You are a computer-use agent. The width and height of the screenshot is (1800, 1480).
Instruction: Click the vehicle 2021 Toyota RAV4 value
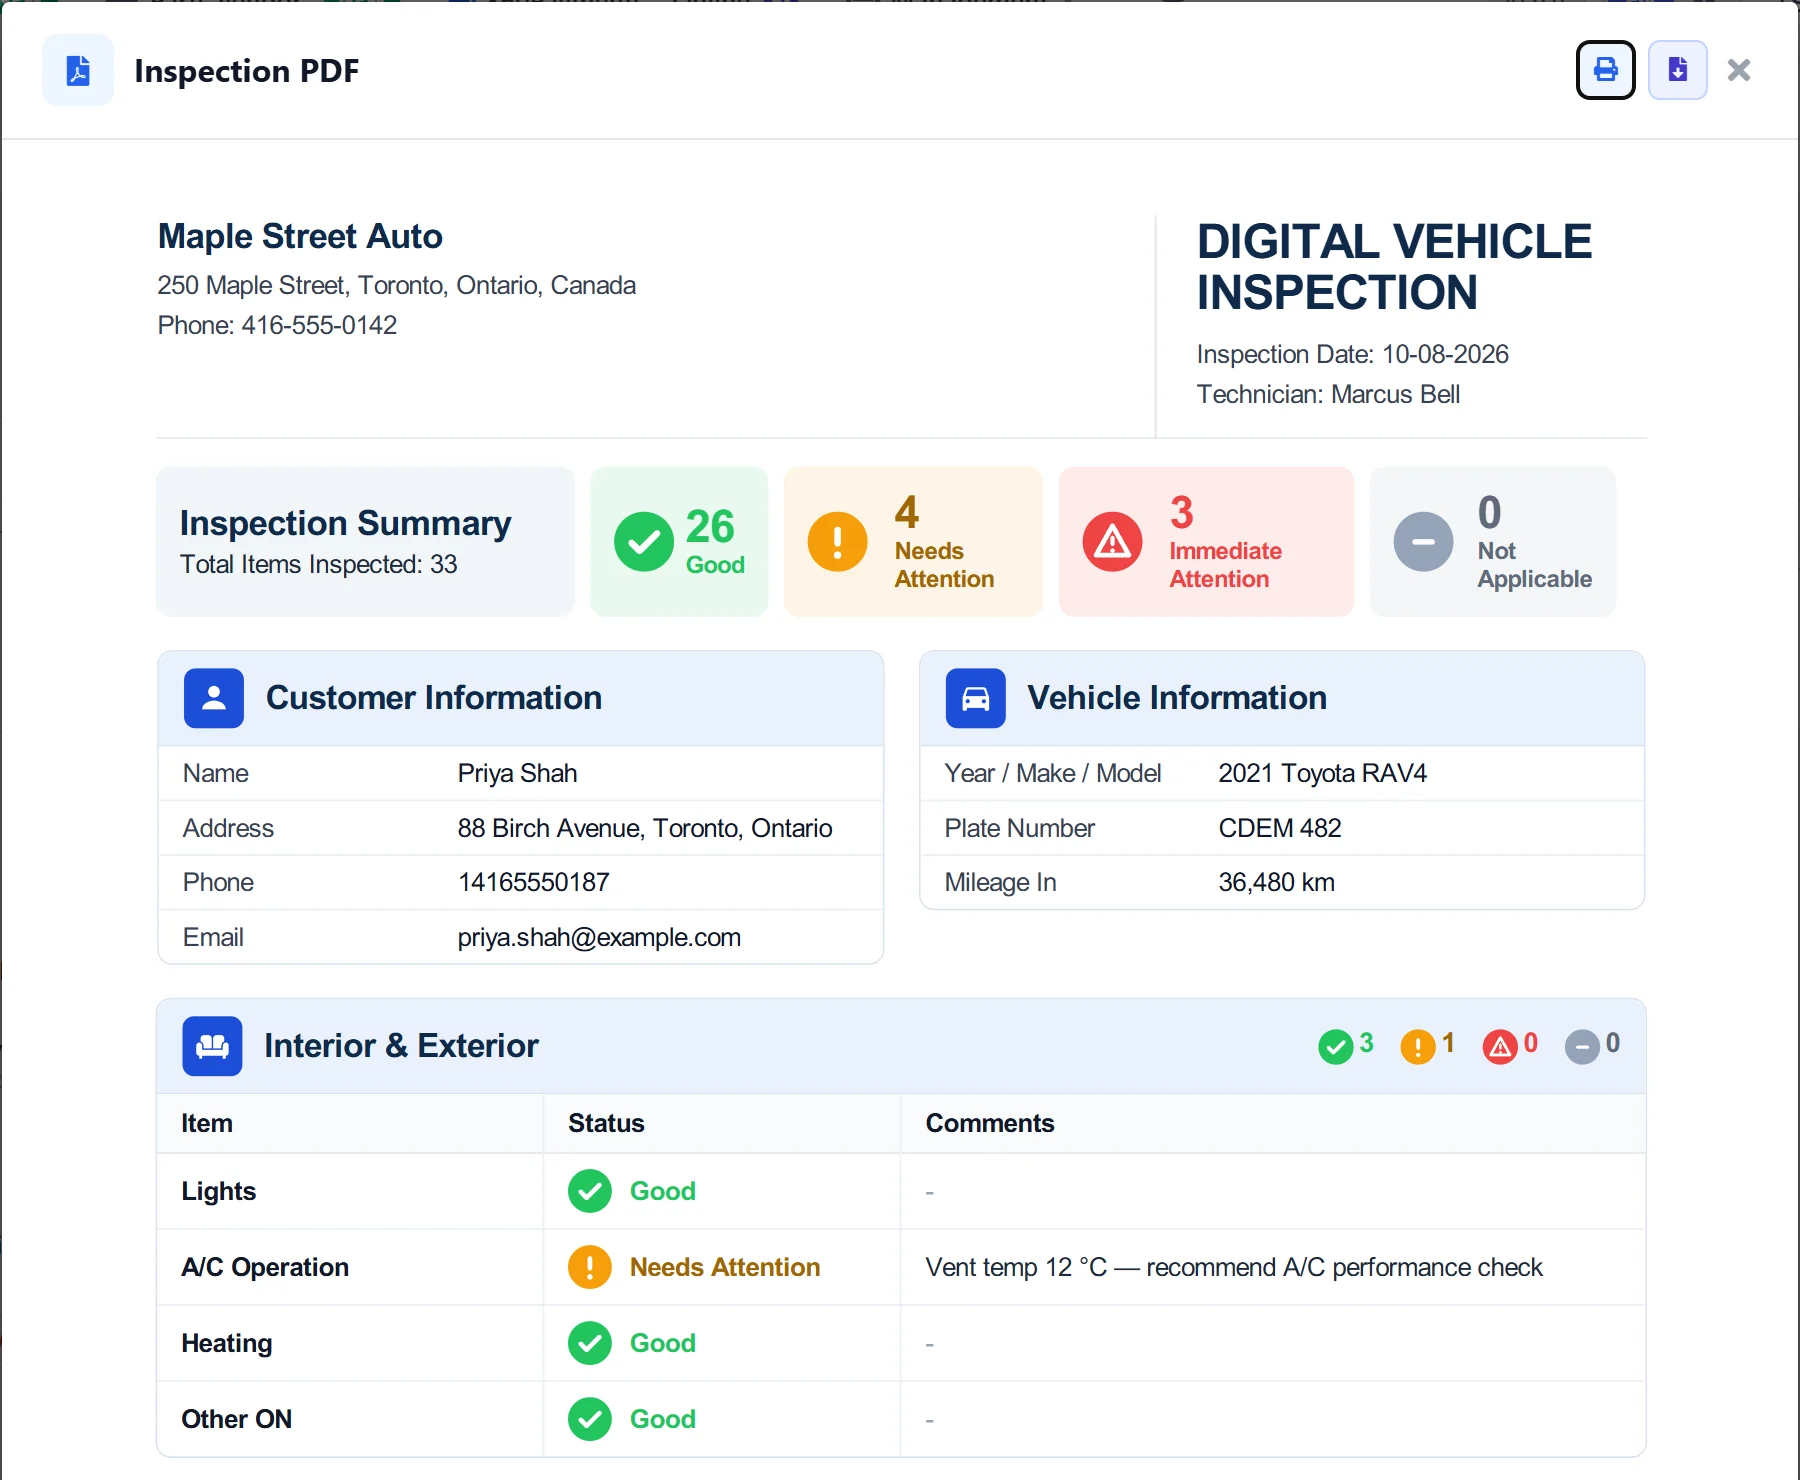(1322, 773)
